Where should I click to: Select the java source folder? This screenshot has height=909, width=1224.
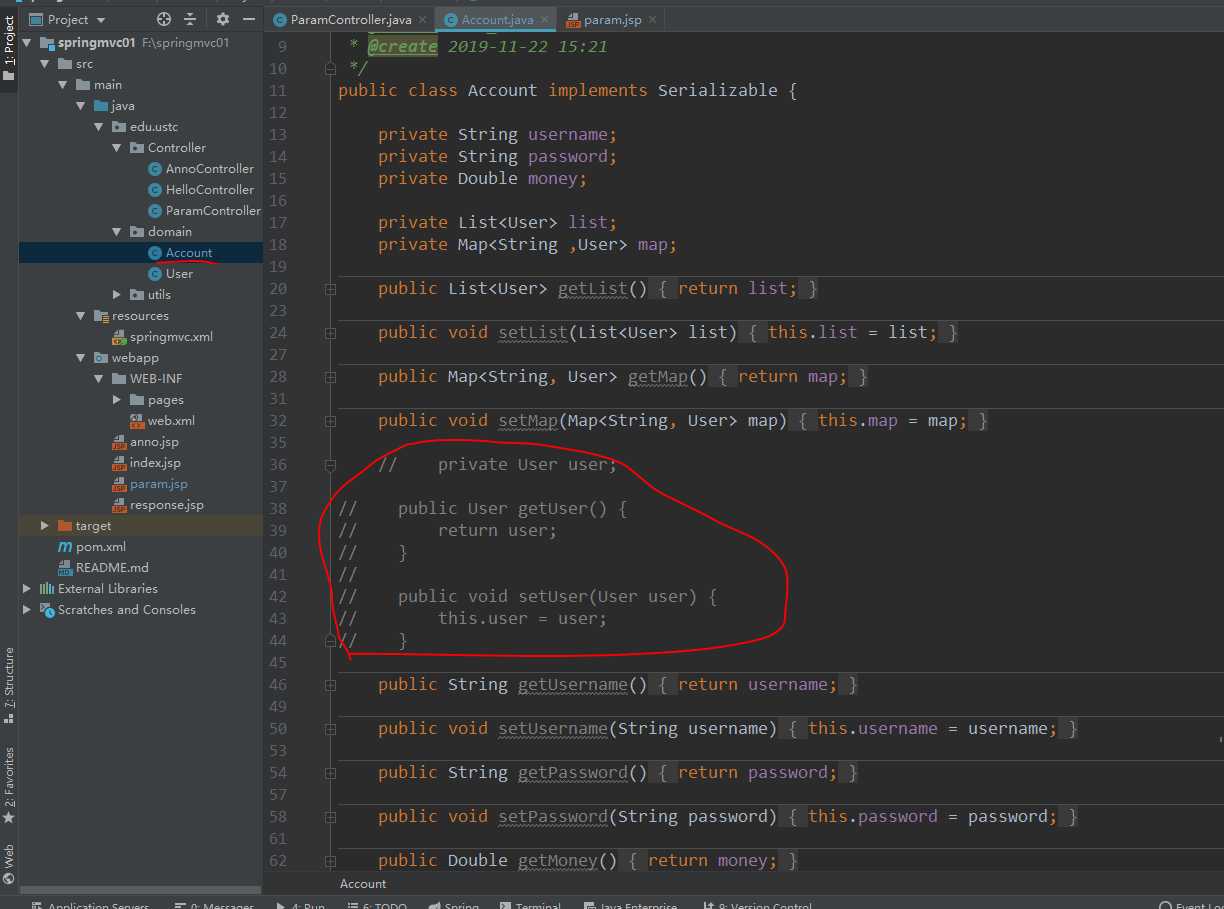click(123, 106)
